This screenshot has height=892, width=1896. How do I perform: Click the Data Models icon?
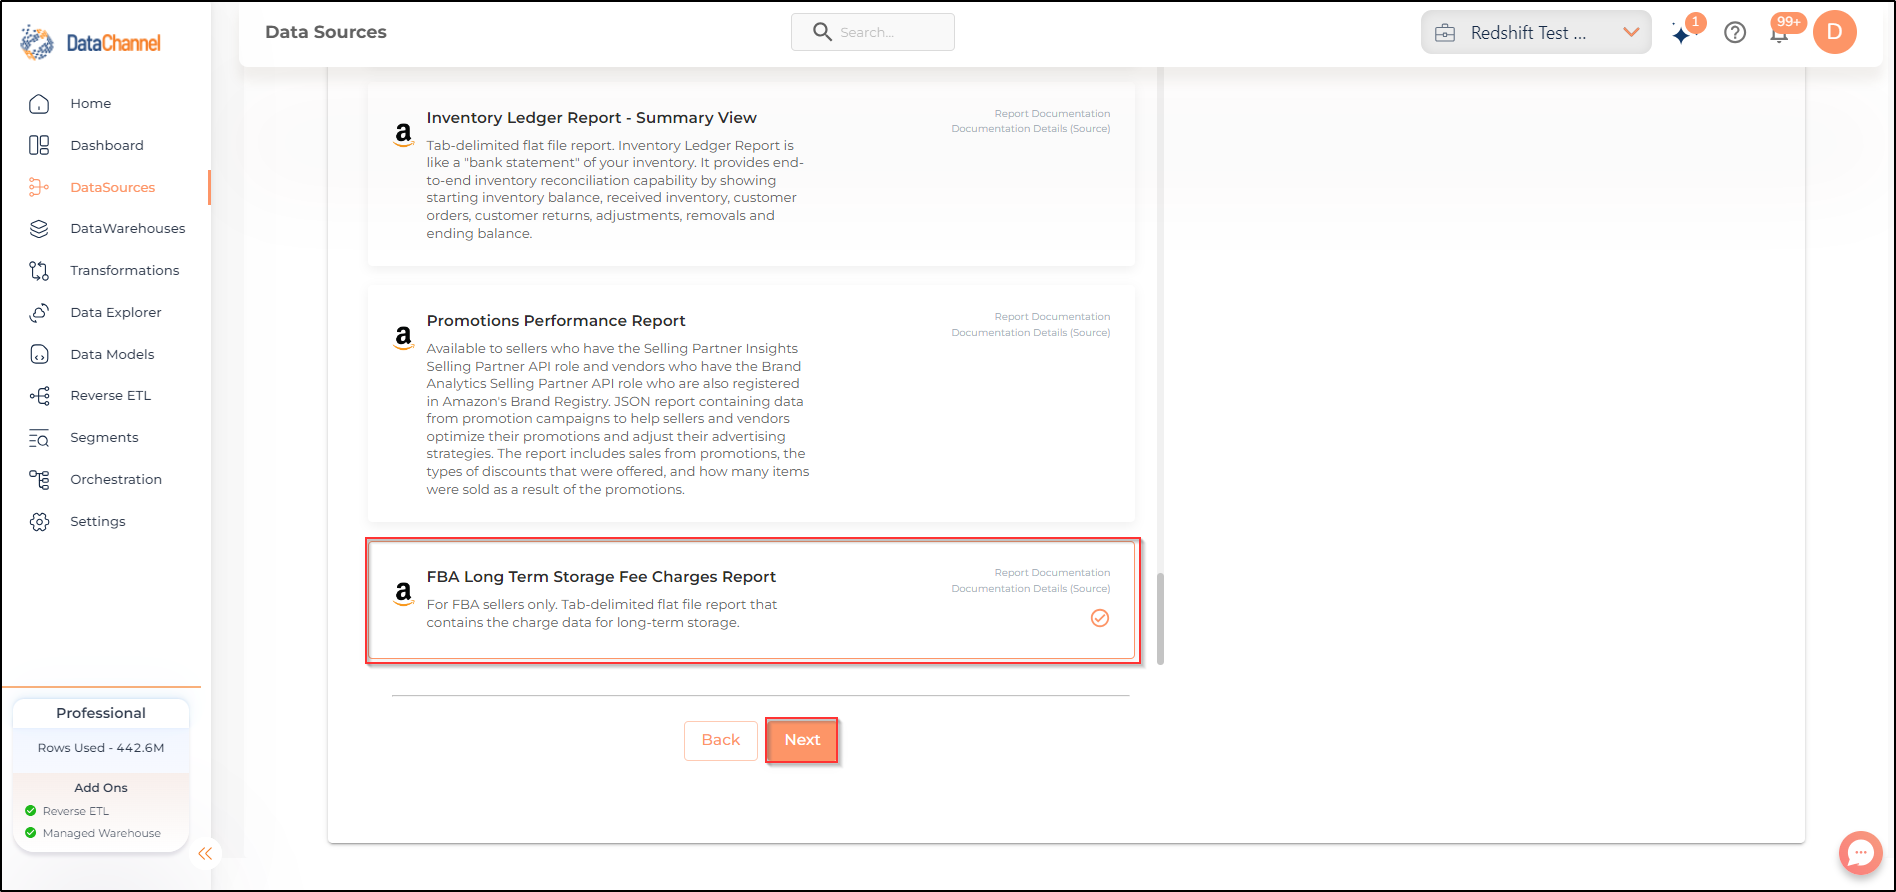point(39,355)
